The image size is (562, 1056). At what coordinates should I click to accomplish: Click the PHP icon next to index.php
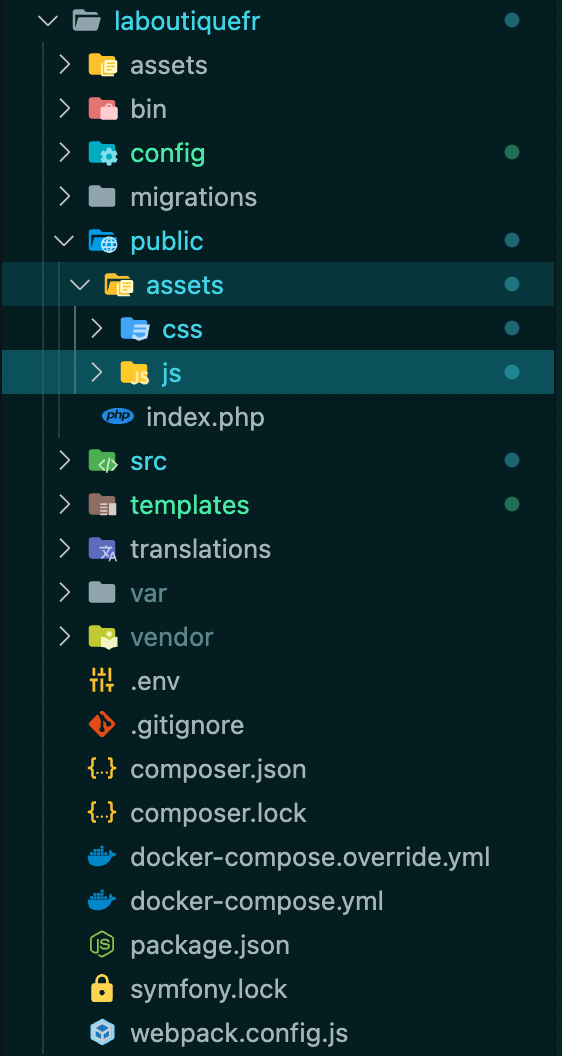tap(118, 417)
